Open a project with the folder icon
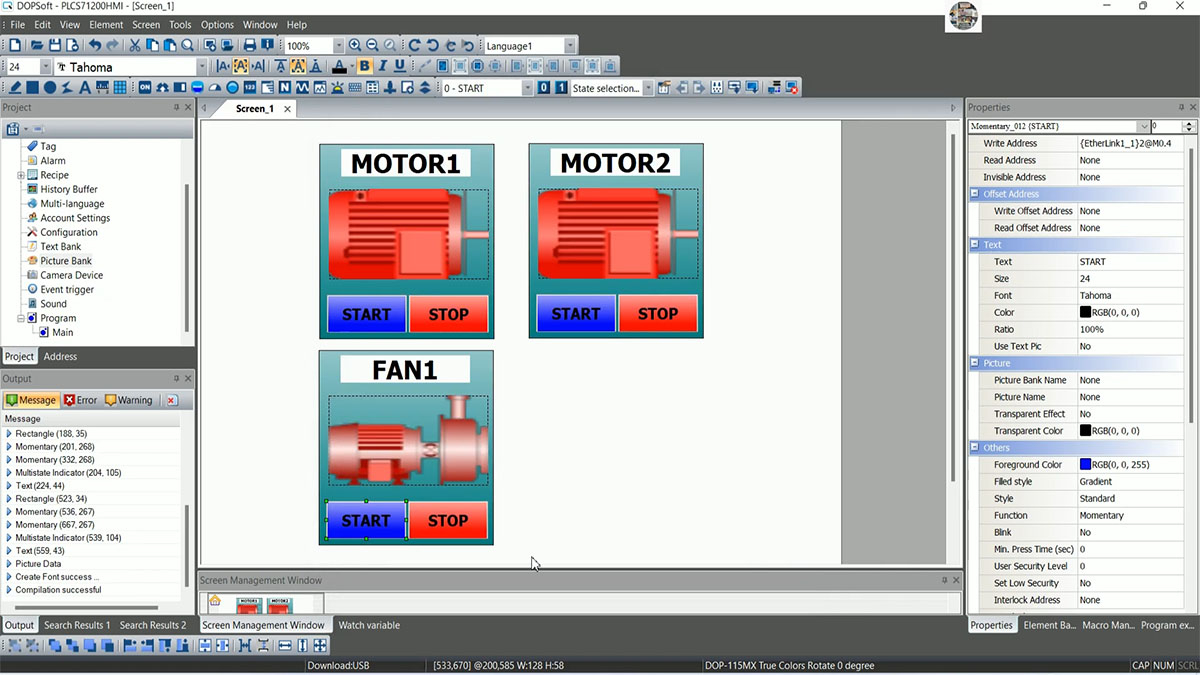1200x675 pixels. point(37,45)
